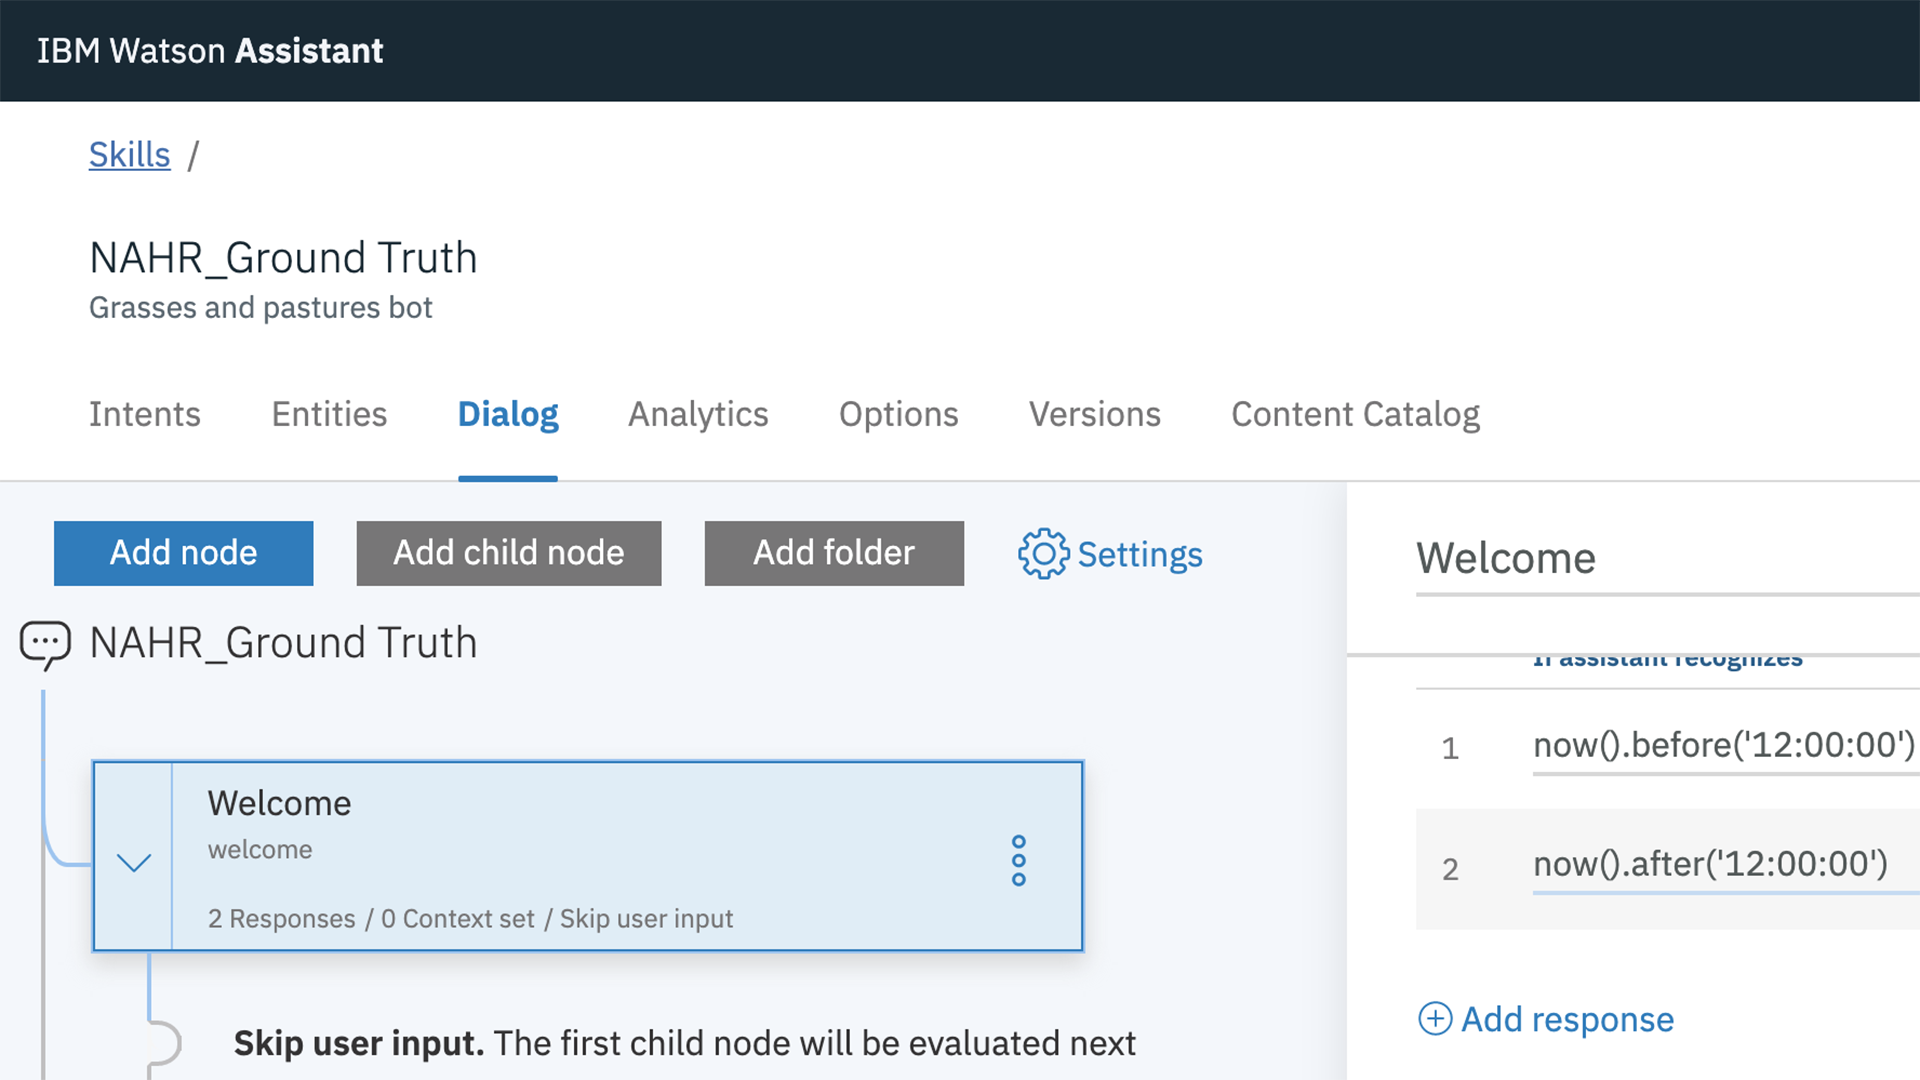Click the Add response link

[x=1567, y=1019]
